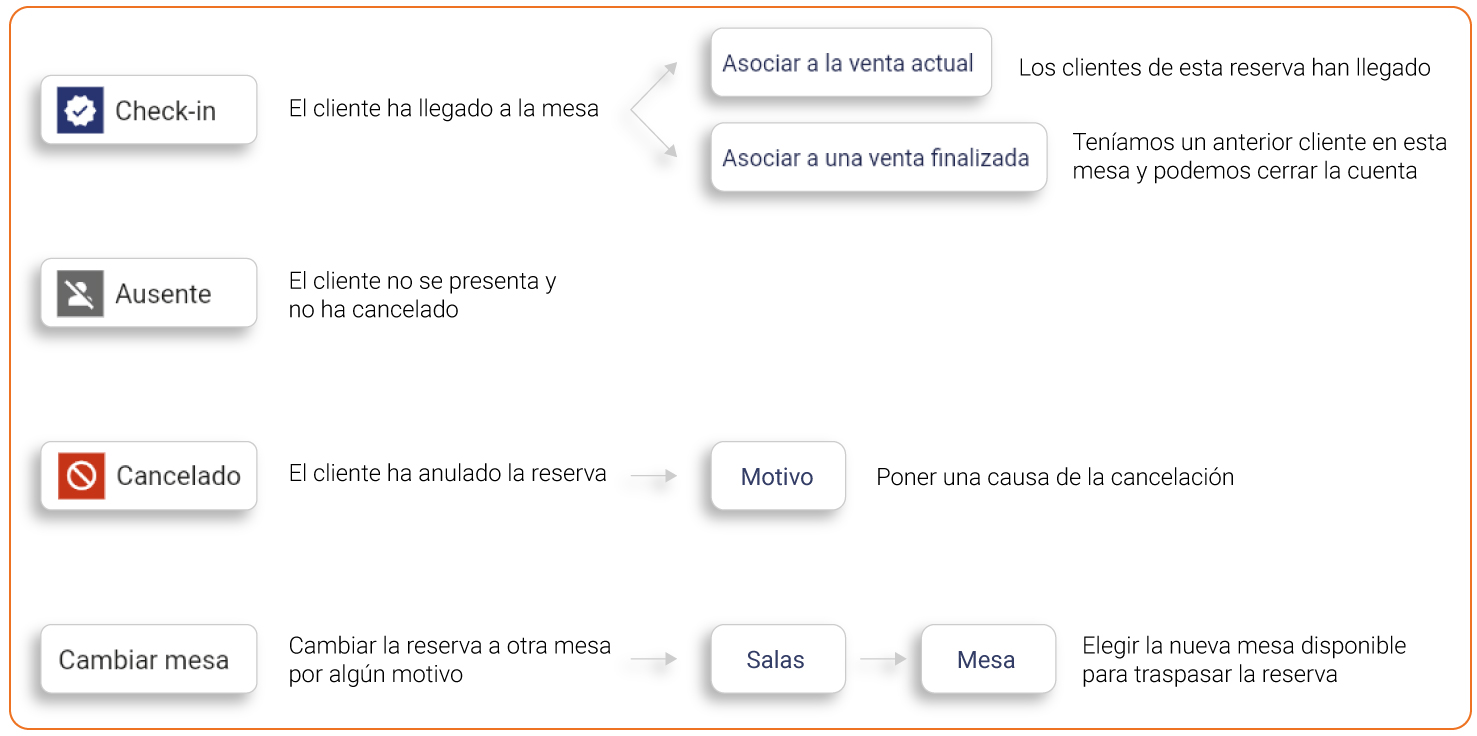The height and width of the screenshot is (736, 1477).
Task: Click the arrow between Salas and Mesa
Action: (x=883, y=659)
